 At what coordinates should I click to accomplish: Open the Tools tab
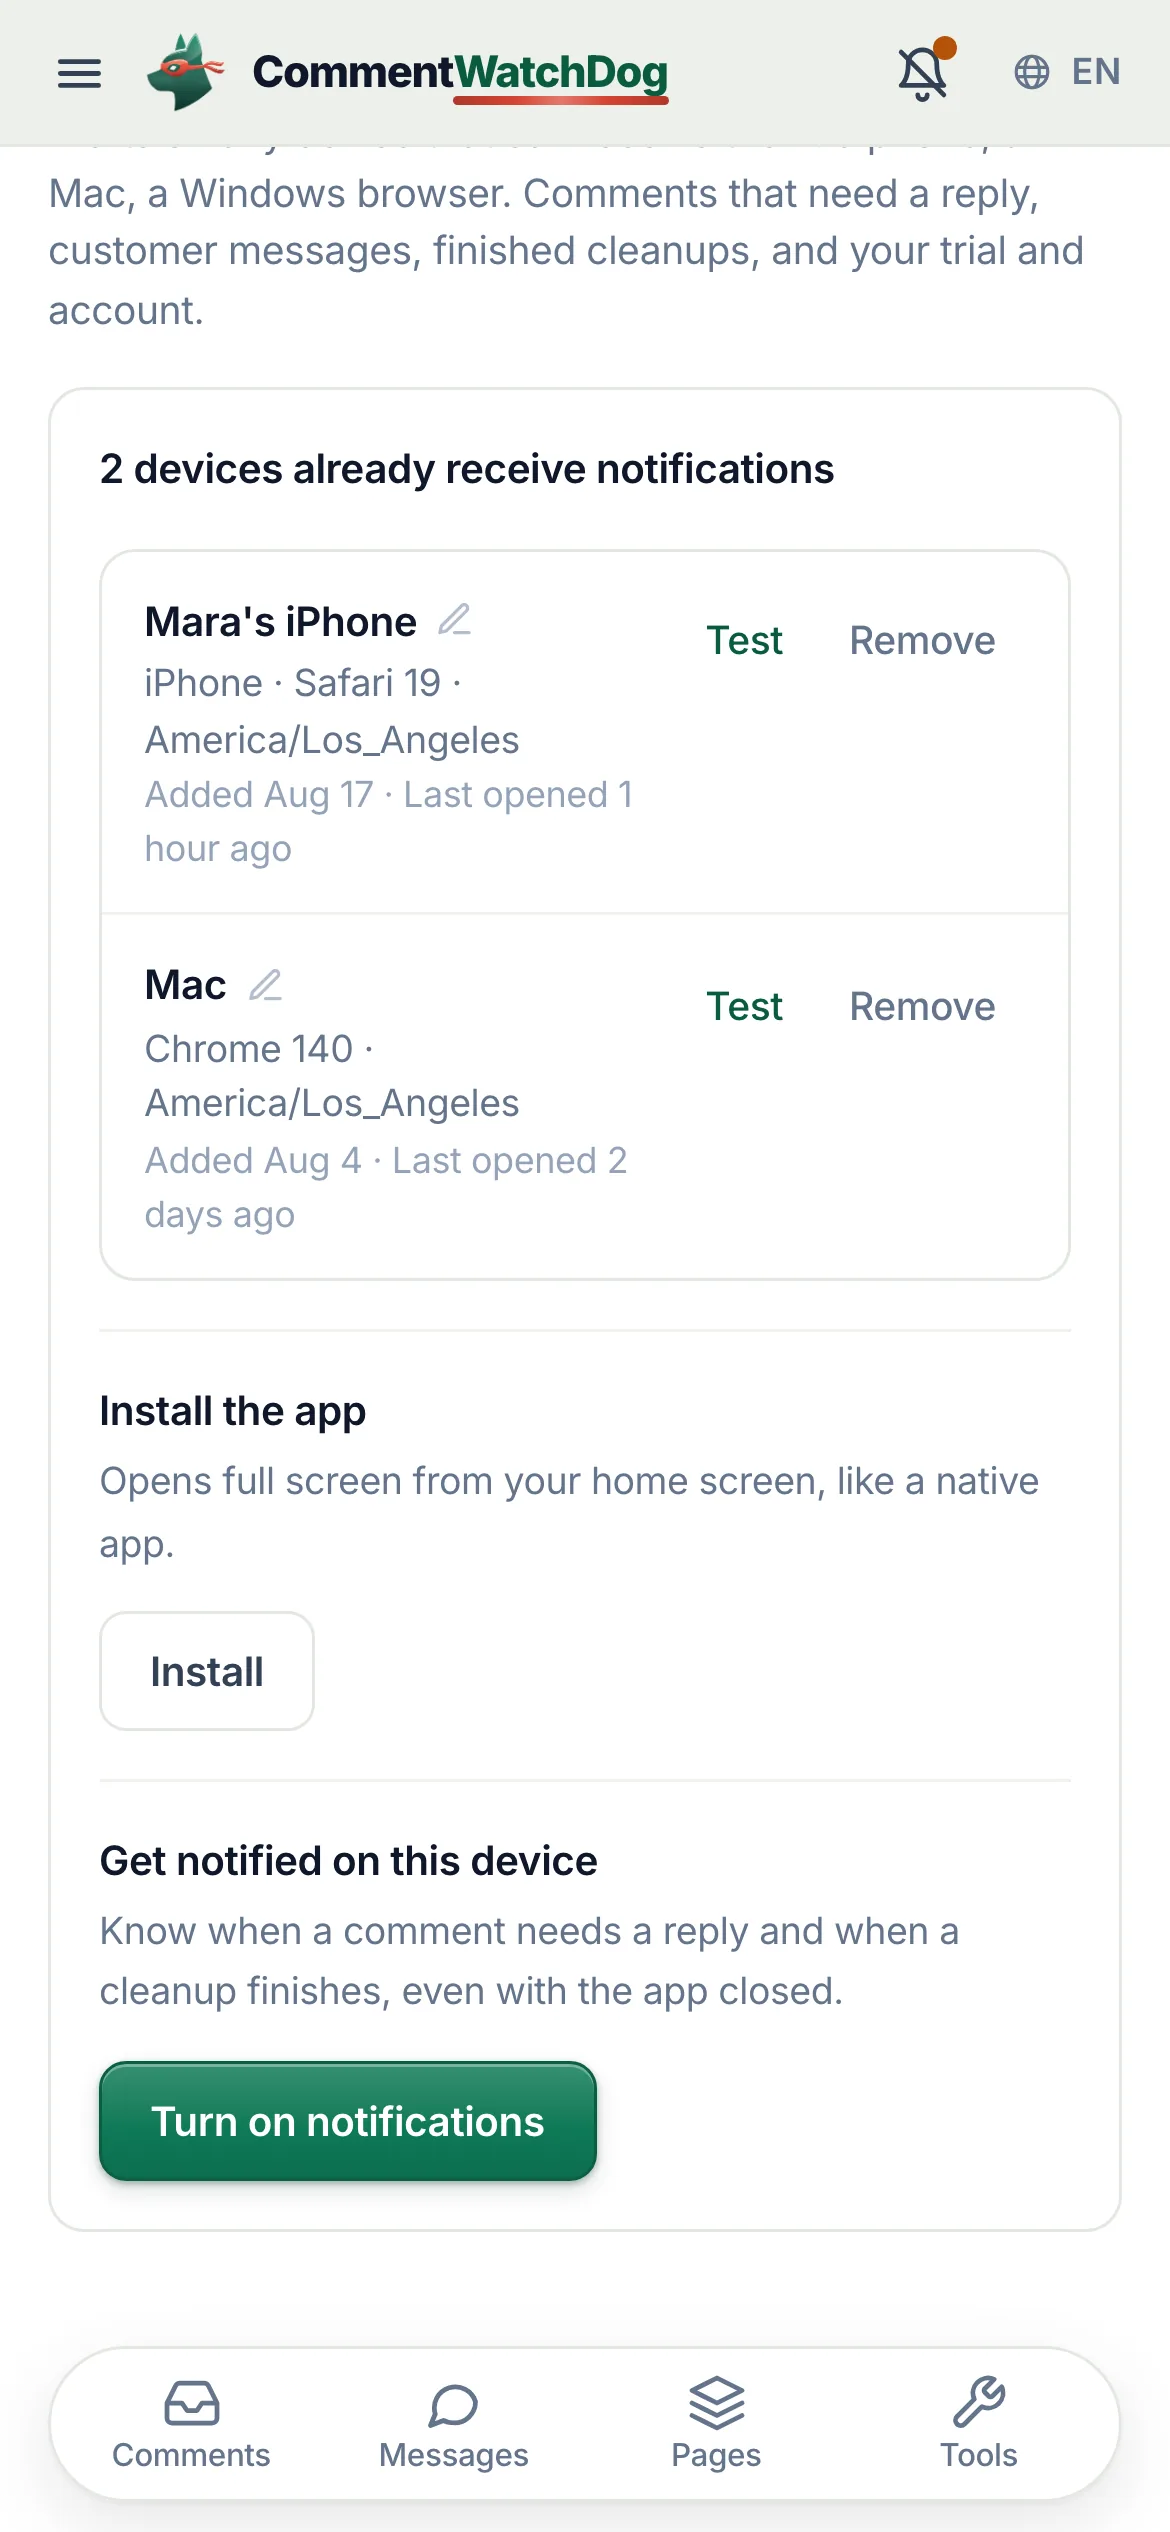[979, 2424]
